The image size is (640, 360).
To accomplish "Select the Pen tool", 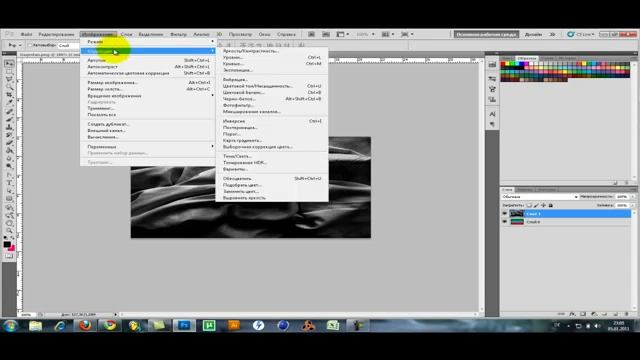I will (9, 175).
